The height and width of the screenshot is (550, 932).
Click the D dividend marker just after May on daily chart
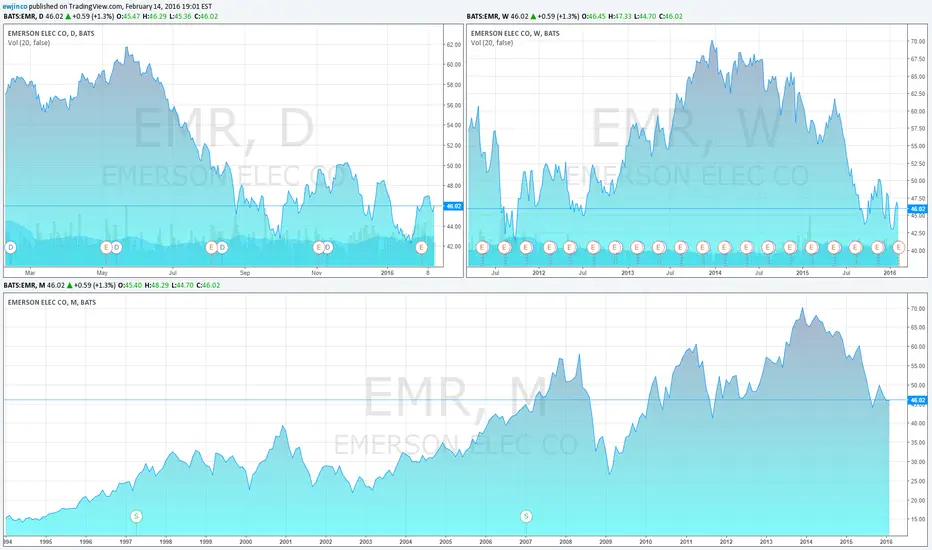(x=116, y=247)
